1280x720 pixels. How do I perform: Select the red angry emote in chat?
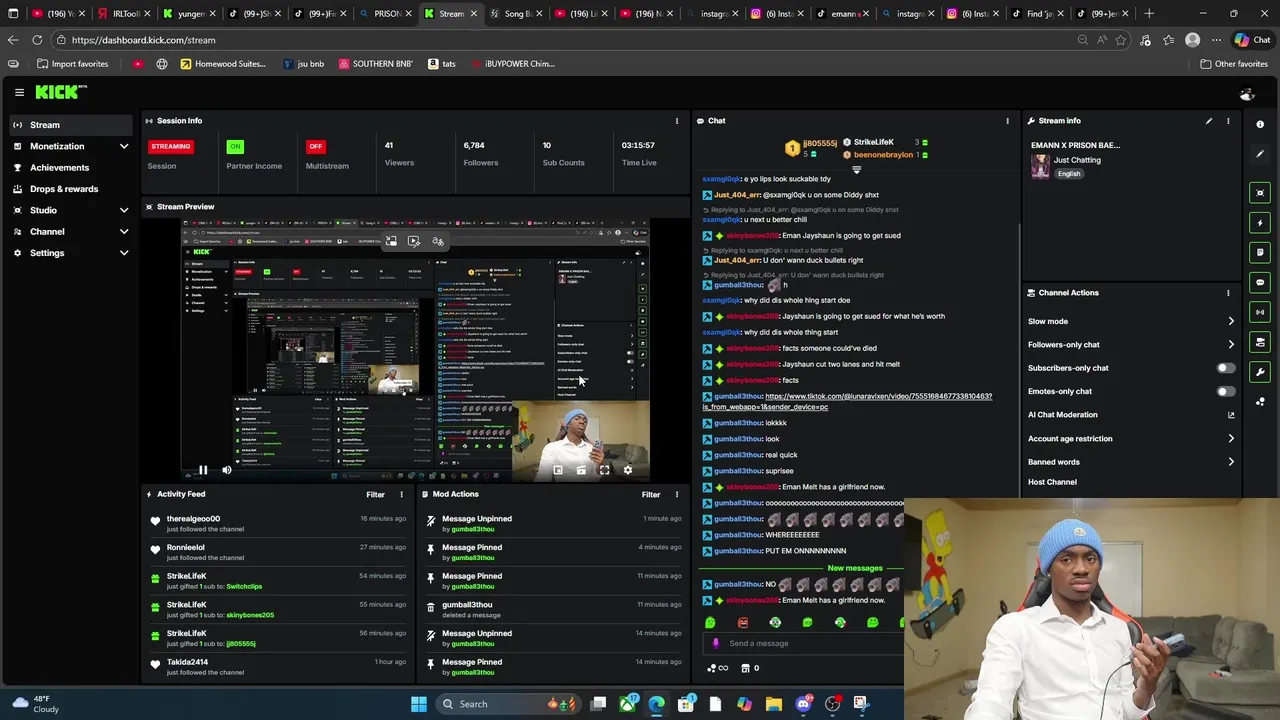[x=742, y=623]
